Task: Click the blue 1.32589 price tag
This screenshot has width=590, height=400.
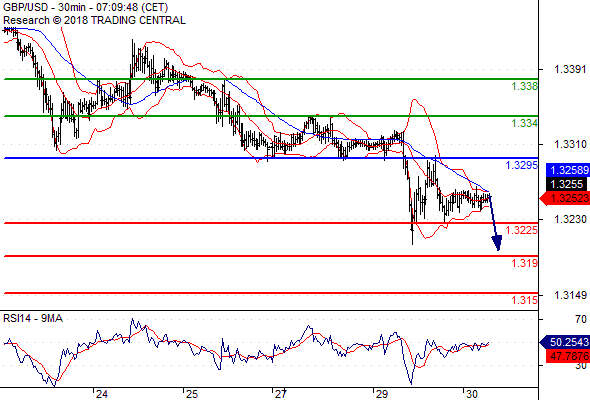Action: pyautogui.click(x=568, y=170)
